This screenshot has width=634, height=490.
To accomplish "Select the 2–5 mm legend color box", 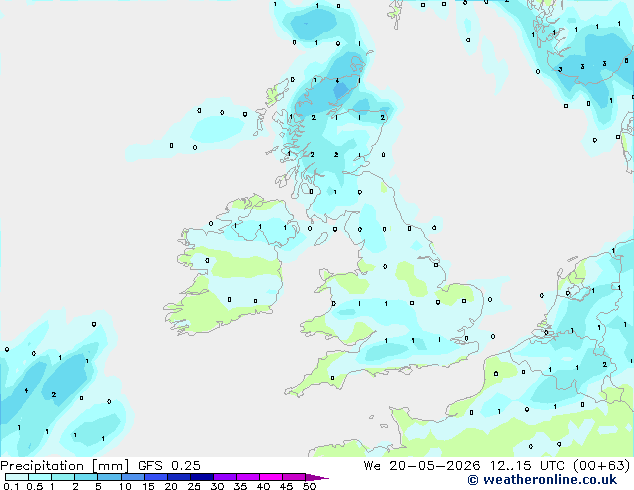I will [86, 477].
